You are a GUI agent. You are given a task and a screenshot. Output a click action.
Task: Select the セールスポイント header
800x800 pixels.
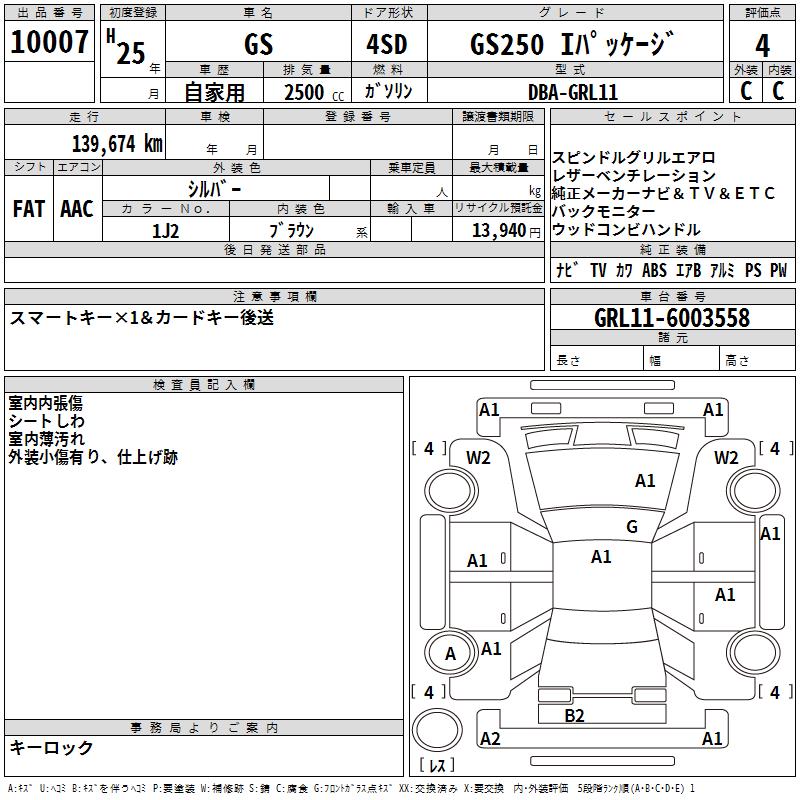[672, 116]
